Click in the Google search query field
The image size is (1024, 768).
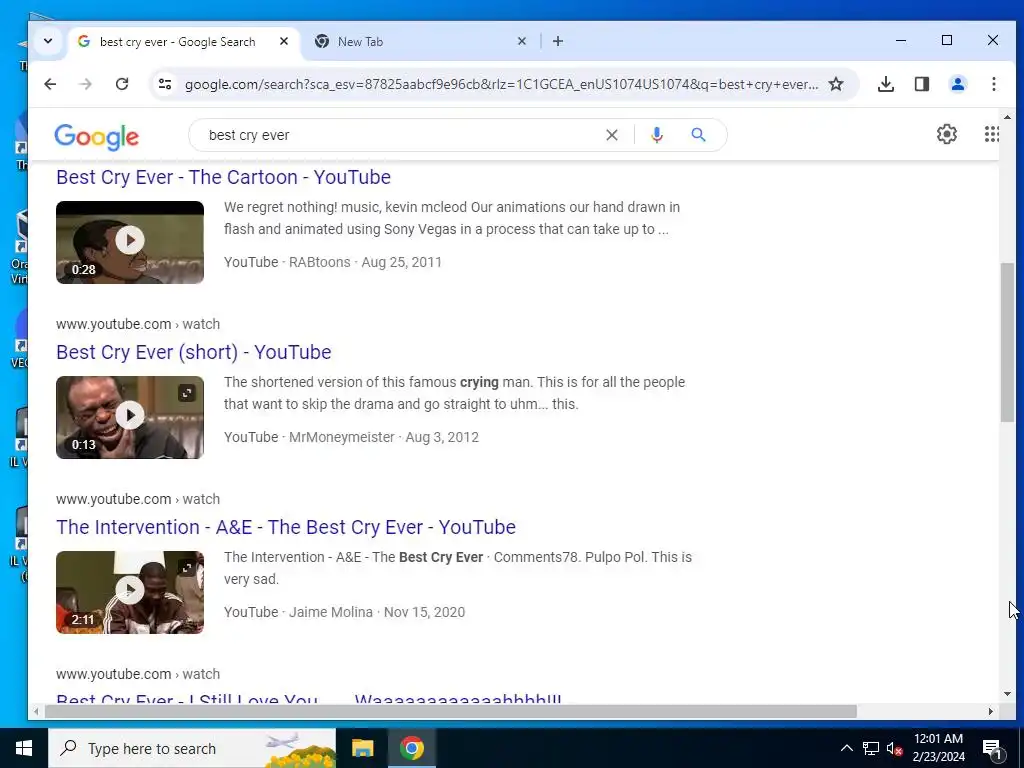coord(398,135)
